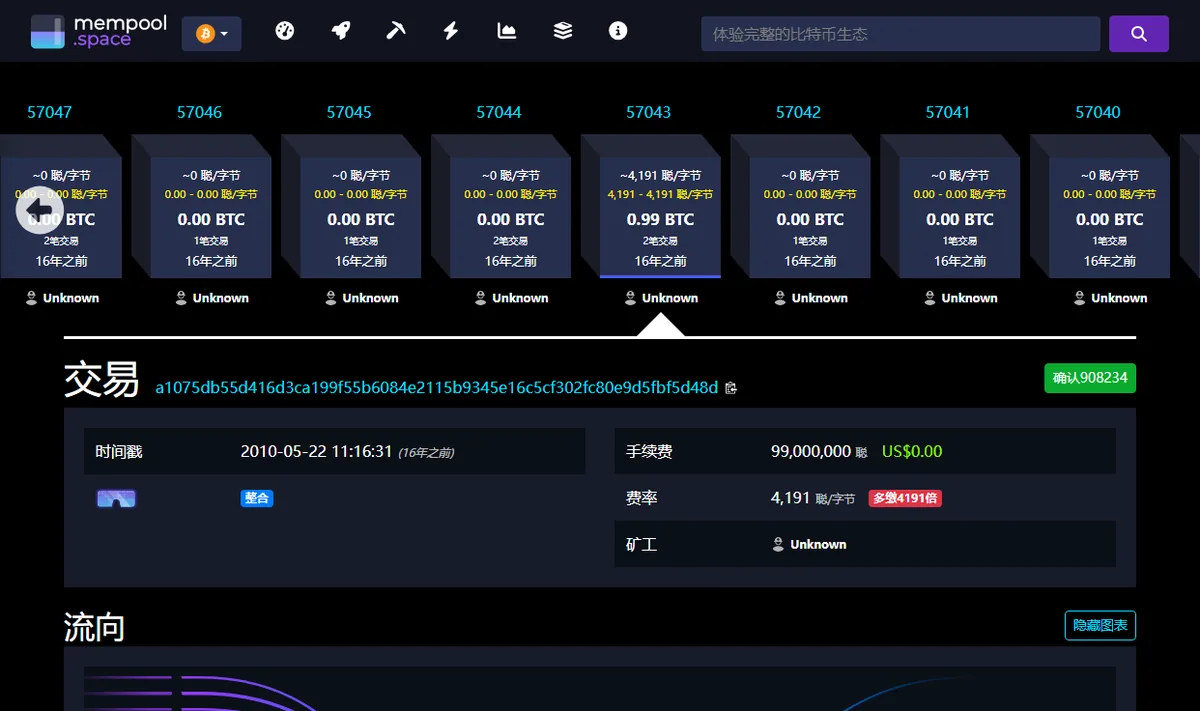Open block height 57044 link
Viewport: 1200px width, 711px height.
click(x=499, y=112)
